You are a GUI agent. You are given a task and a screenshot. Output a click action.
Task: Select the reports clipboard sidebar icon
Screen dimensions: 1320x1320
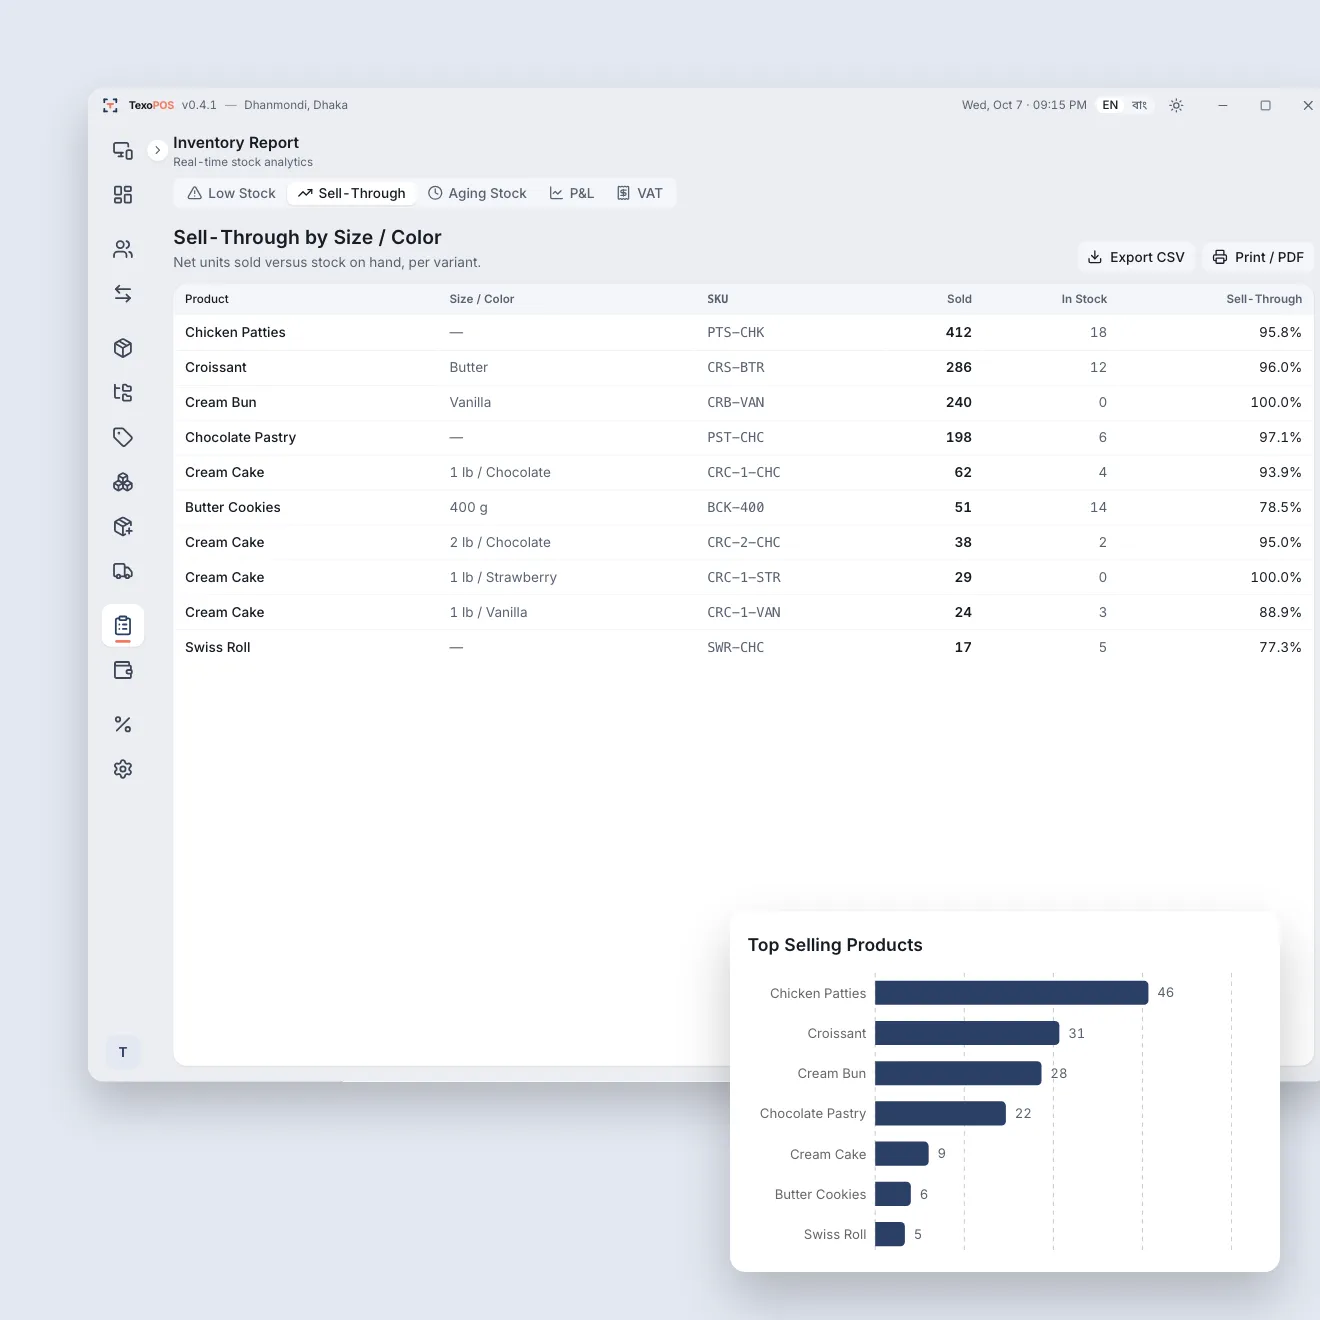[123, 626]
